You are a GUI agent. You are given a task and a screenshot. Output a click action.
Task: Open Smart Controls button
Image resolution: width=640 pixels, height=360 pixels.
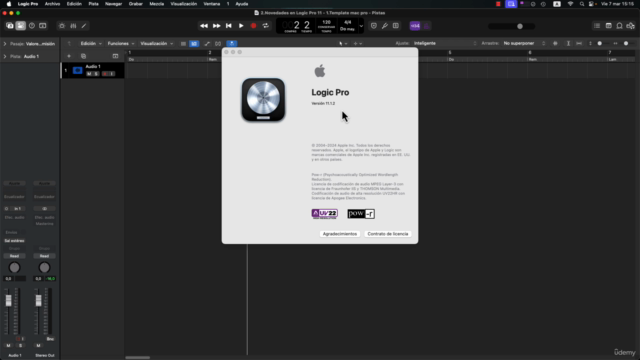pyautogui.click(x=62, y=26)
